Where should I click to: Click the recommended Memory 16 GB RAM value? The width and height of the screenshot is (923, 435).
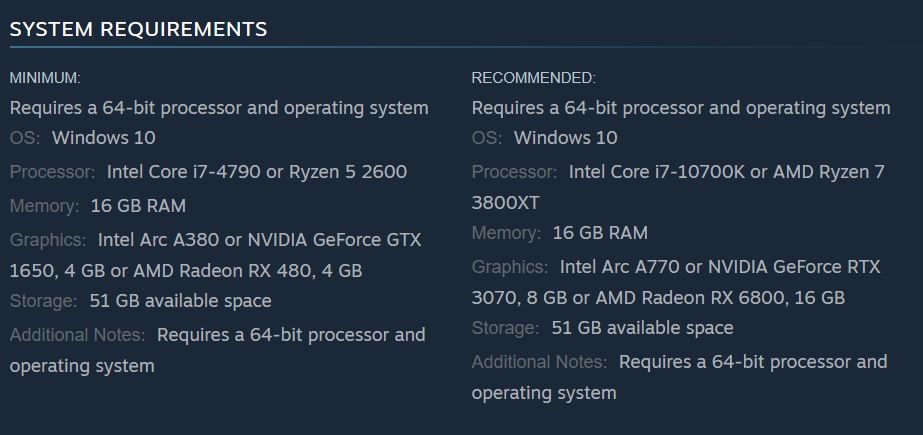point(600,233)
